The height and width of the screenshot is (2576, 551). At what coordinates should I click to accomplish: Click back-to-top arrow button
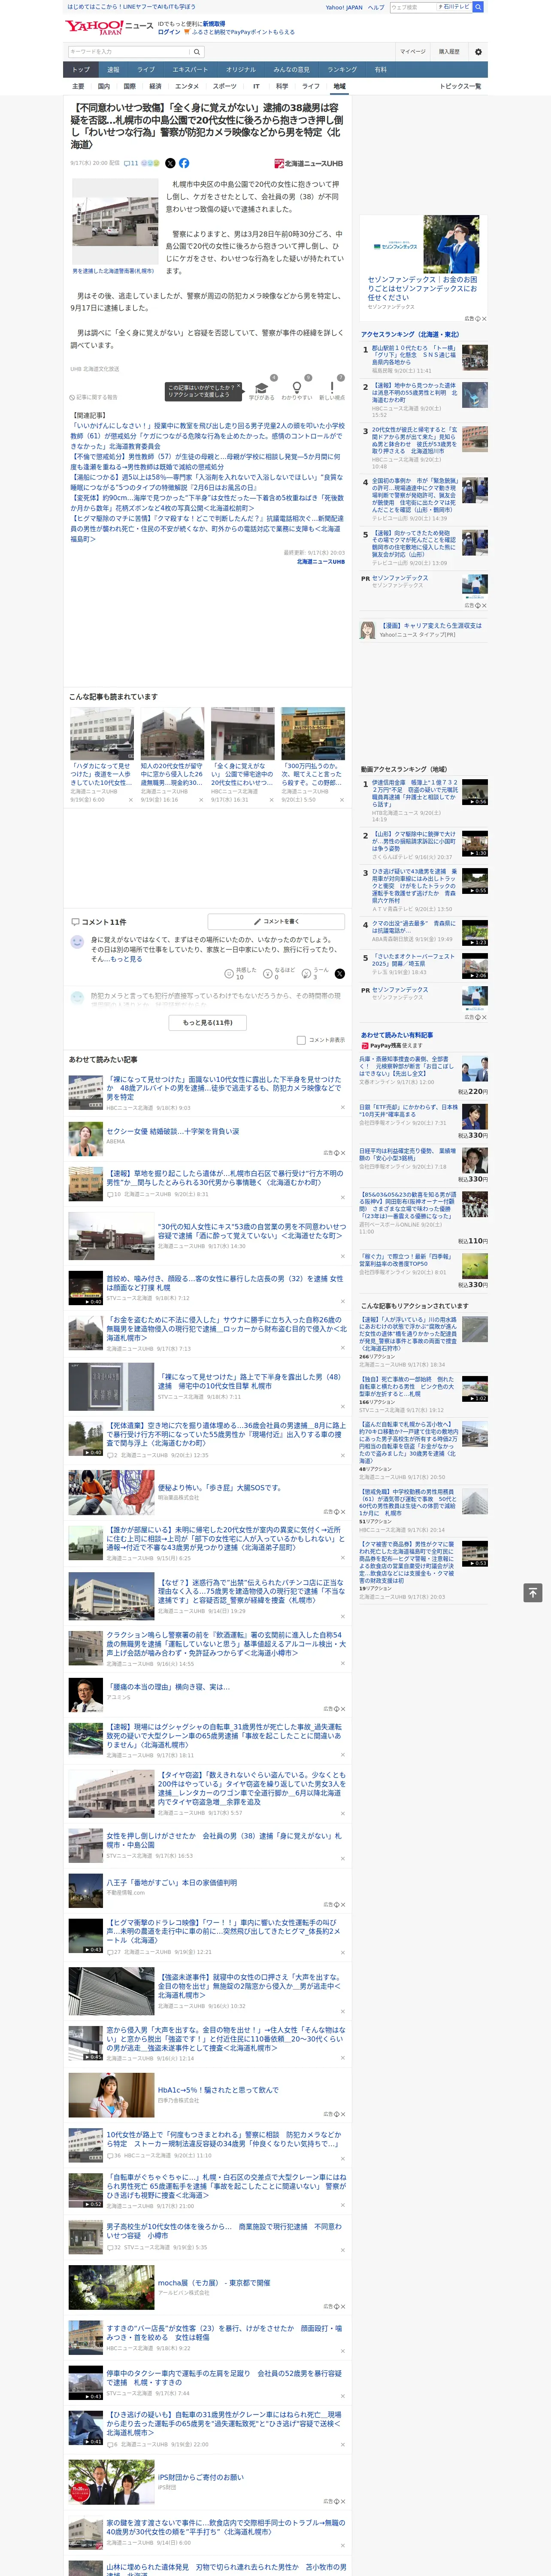[x=533, y=1592]
